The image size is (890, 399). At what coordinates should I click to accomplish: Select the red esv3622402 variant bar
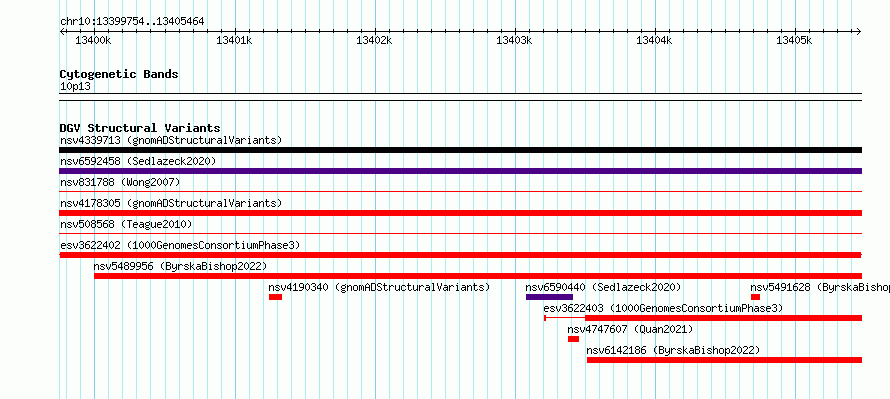click(x=460, y=255)
